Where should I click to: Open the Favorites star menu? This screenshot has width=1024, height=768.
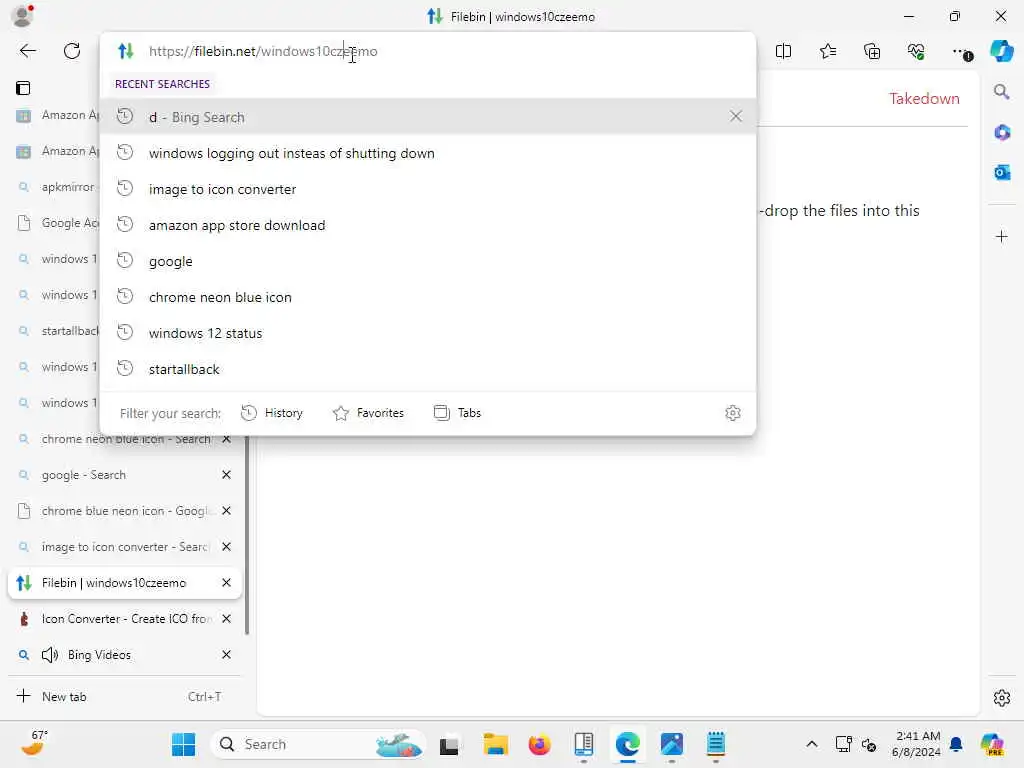click(x=827, y=51)
